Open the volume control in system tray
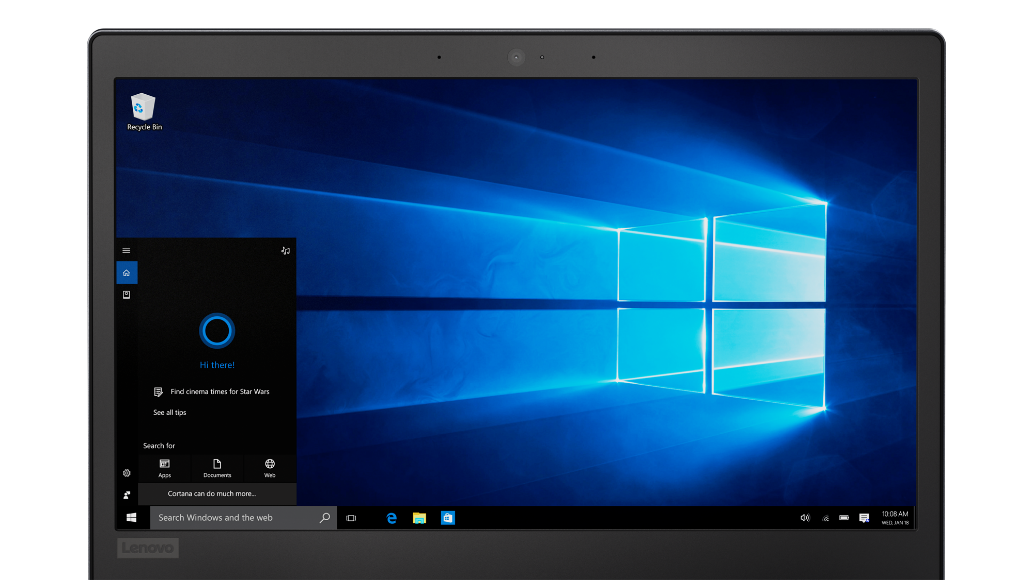This screenshot has width=1033, height=580. point(804,518)
